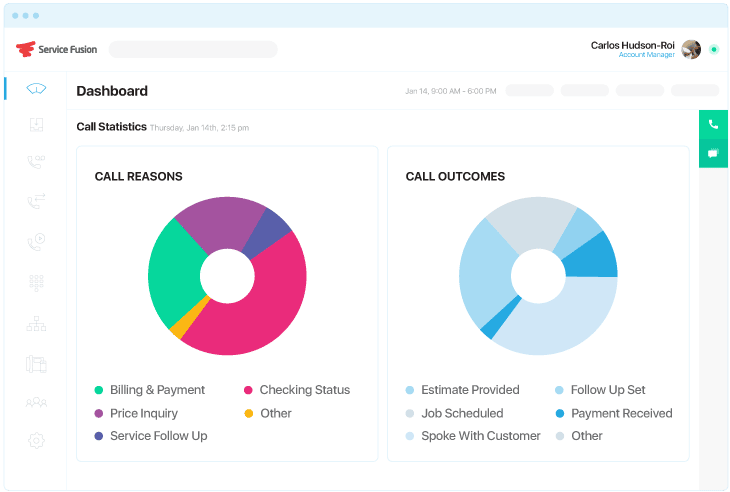This screenshot has width=730, height=492.
Task: Open the Jan 14 date range selector
Action: tap(450, 91)
